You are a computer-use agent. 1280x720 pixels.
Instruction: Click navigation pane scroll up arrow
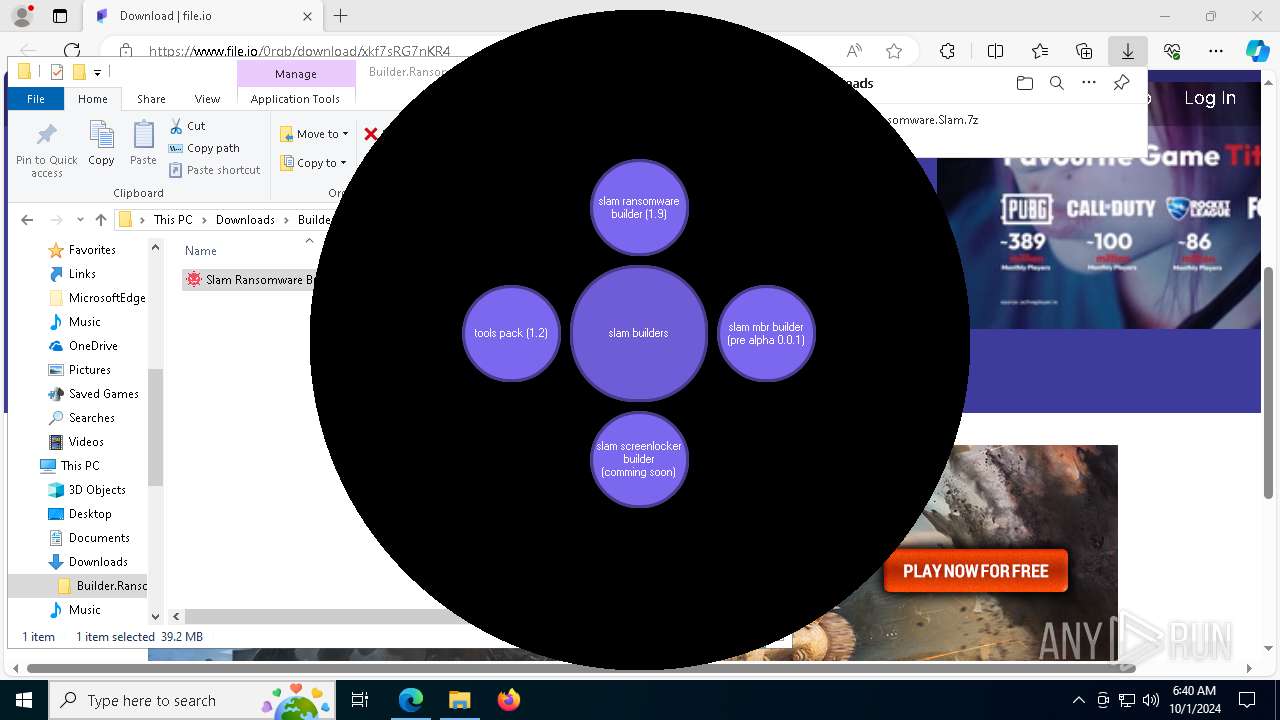(x=155, y=247)
